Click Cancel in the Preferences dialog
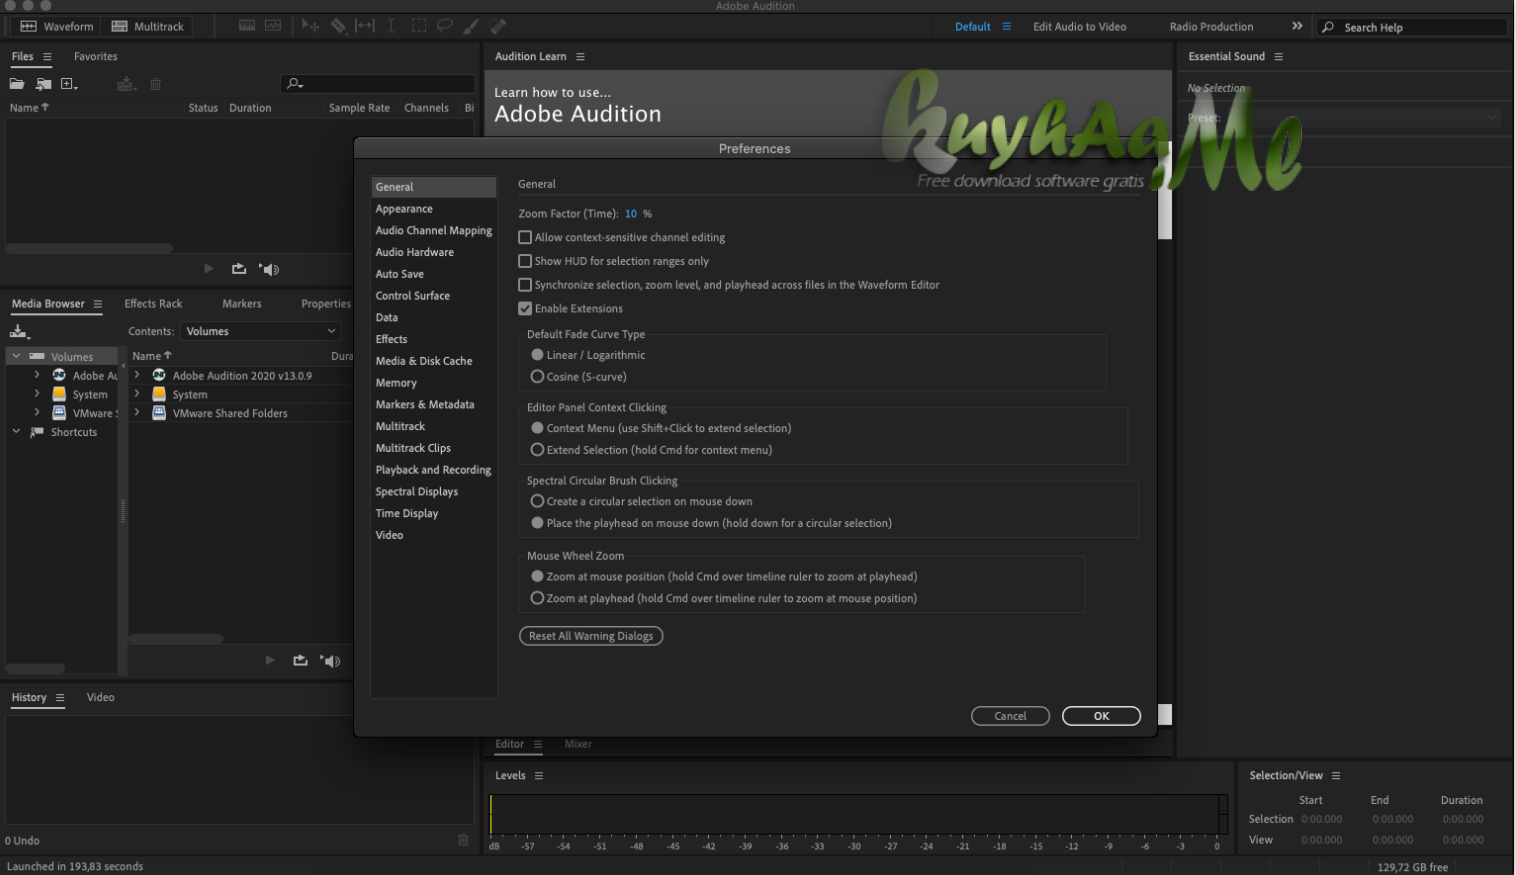This screenshot has width=1516, height=875. tap(1010, 716)
